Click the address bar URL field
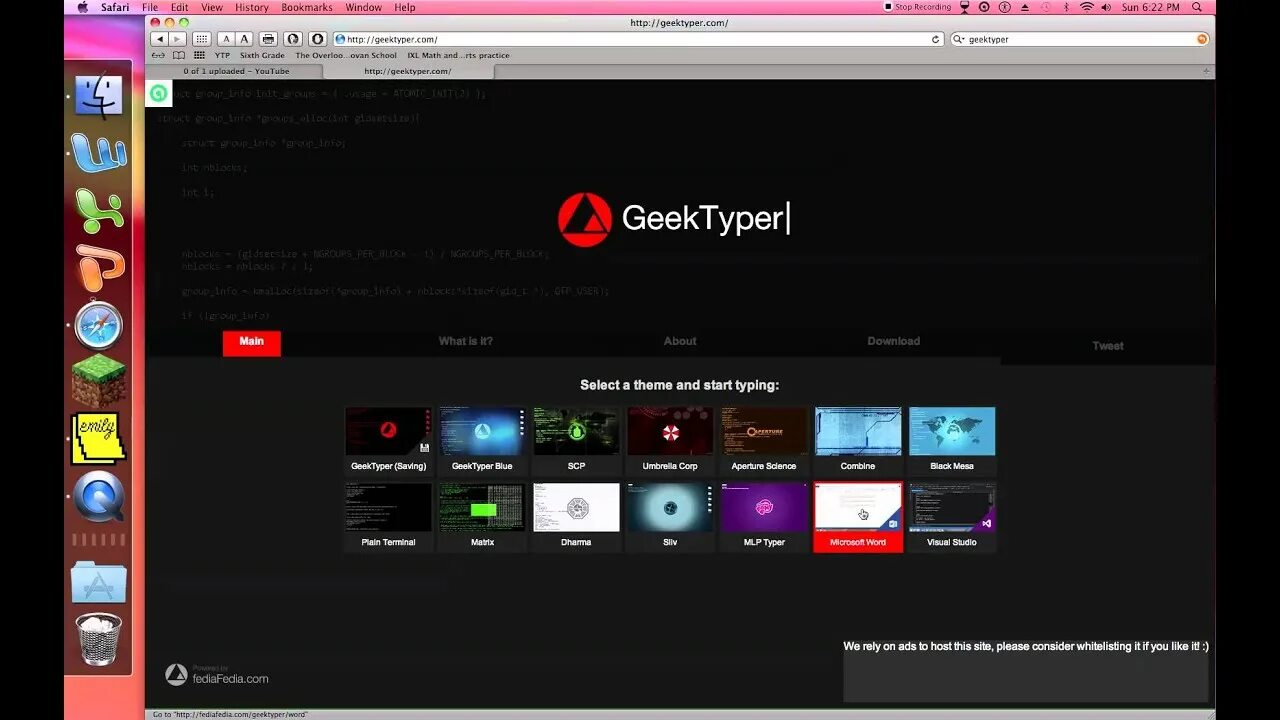The width and height of the screenshot is (1280, 720). coord(637,39)
